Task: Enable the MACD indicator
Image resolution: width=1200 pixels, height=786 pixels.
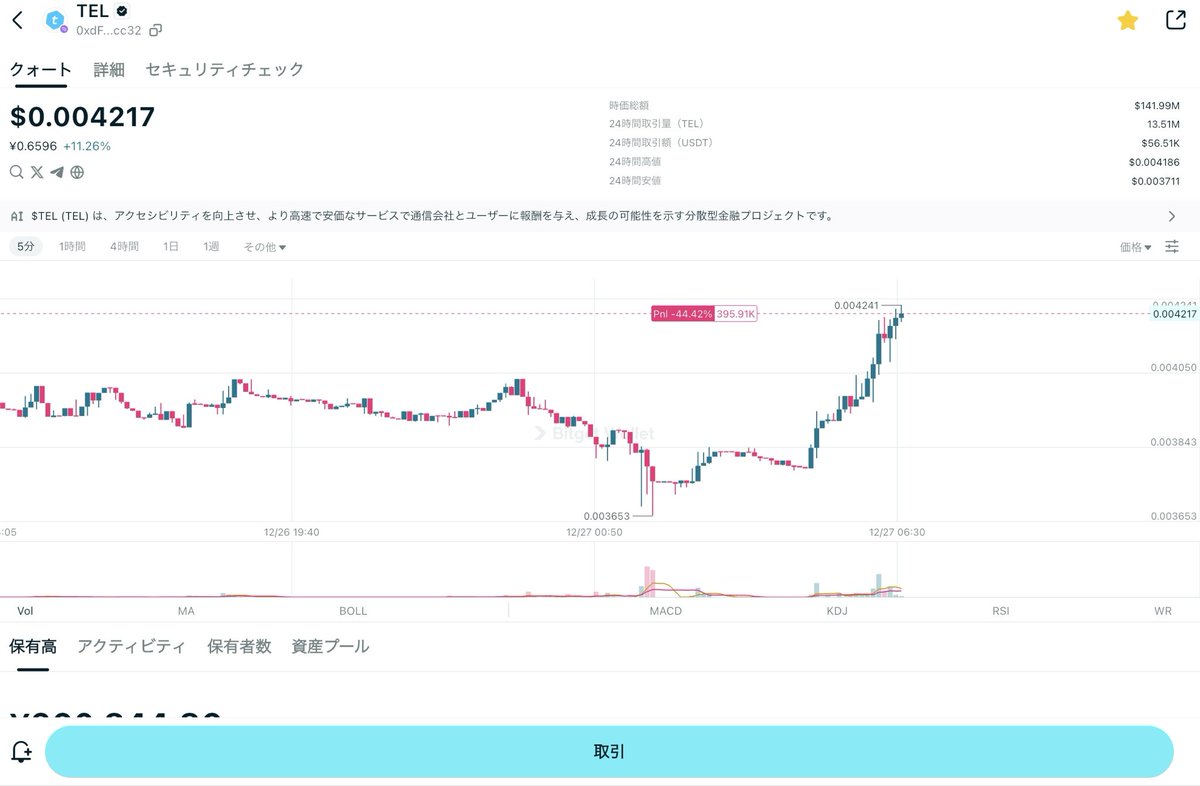Action: (665, 610)
